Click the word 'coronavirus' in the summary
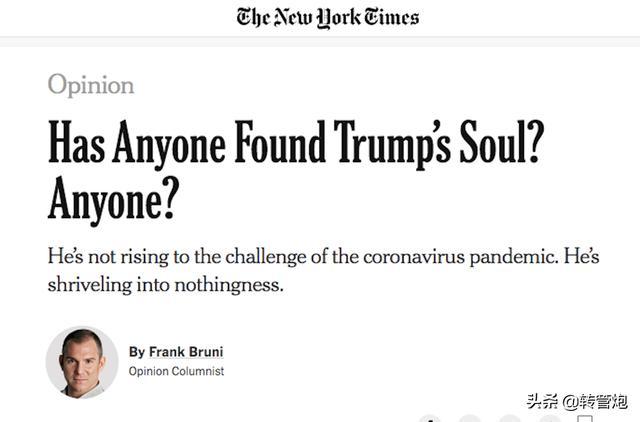Screen dimensions: 640x422 pos(414,258)
